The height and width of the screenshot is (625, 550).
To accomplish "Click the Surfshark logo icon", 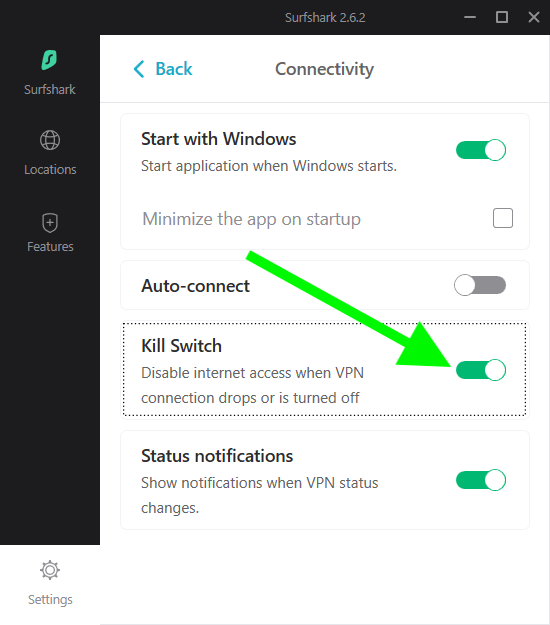I will [x=49, y=60].
